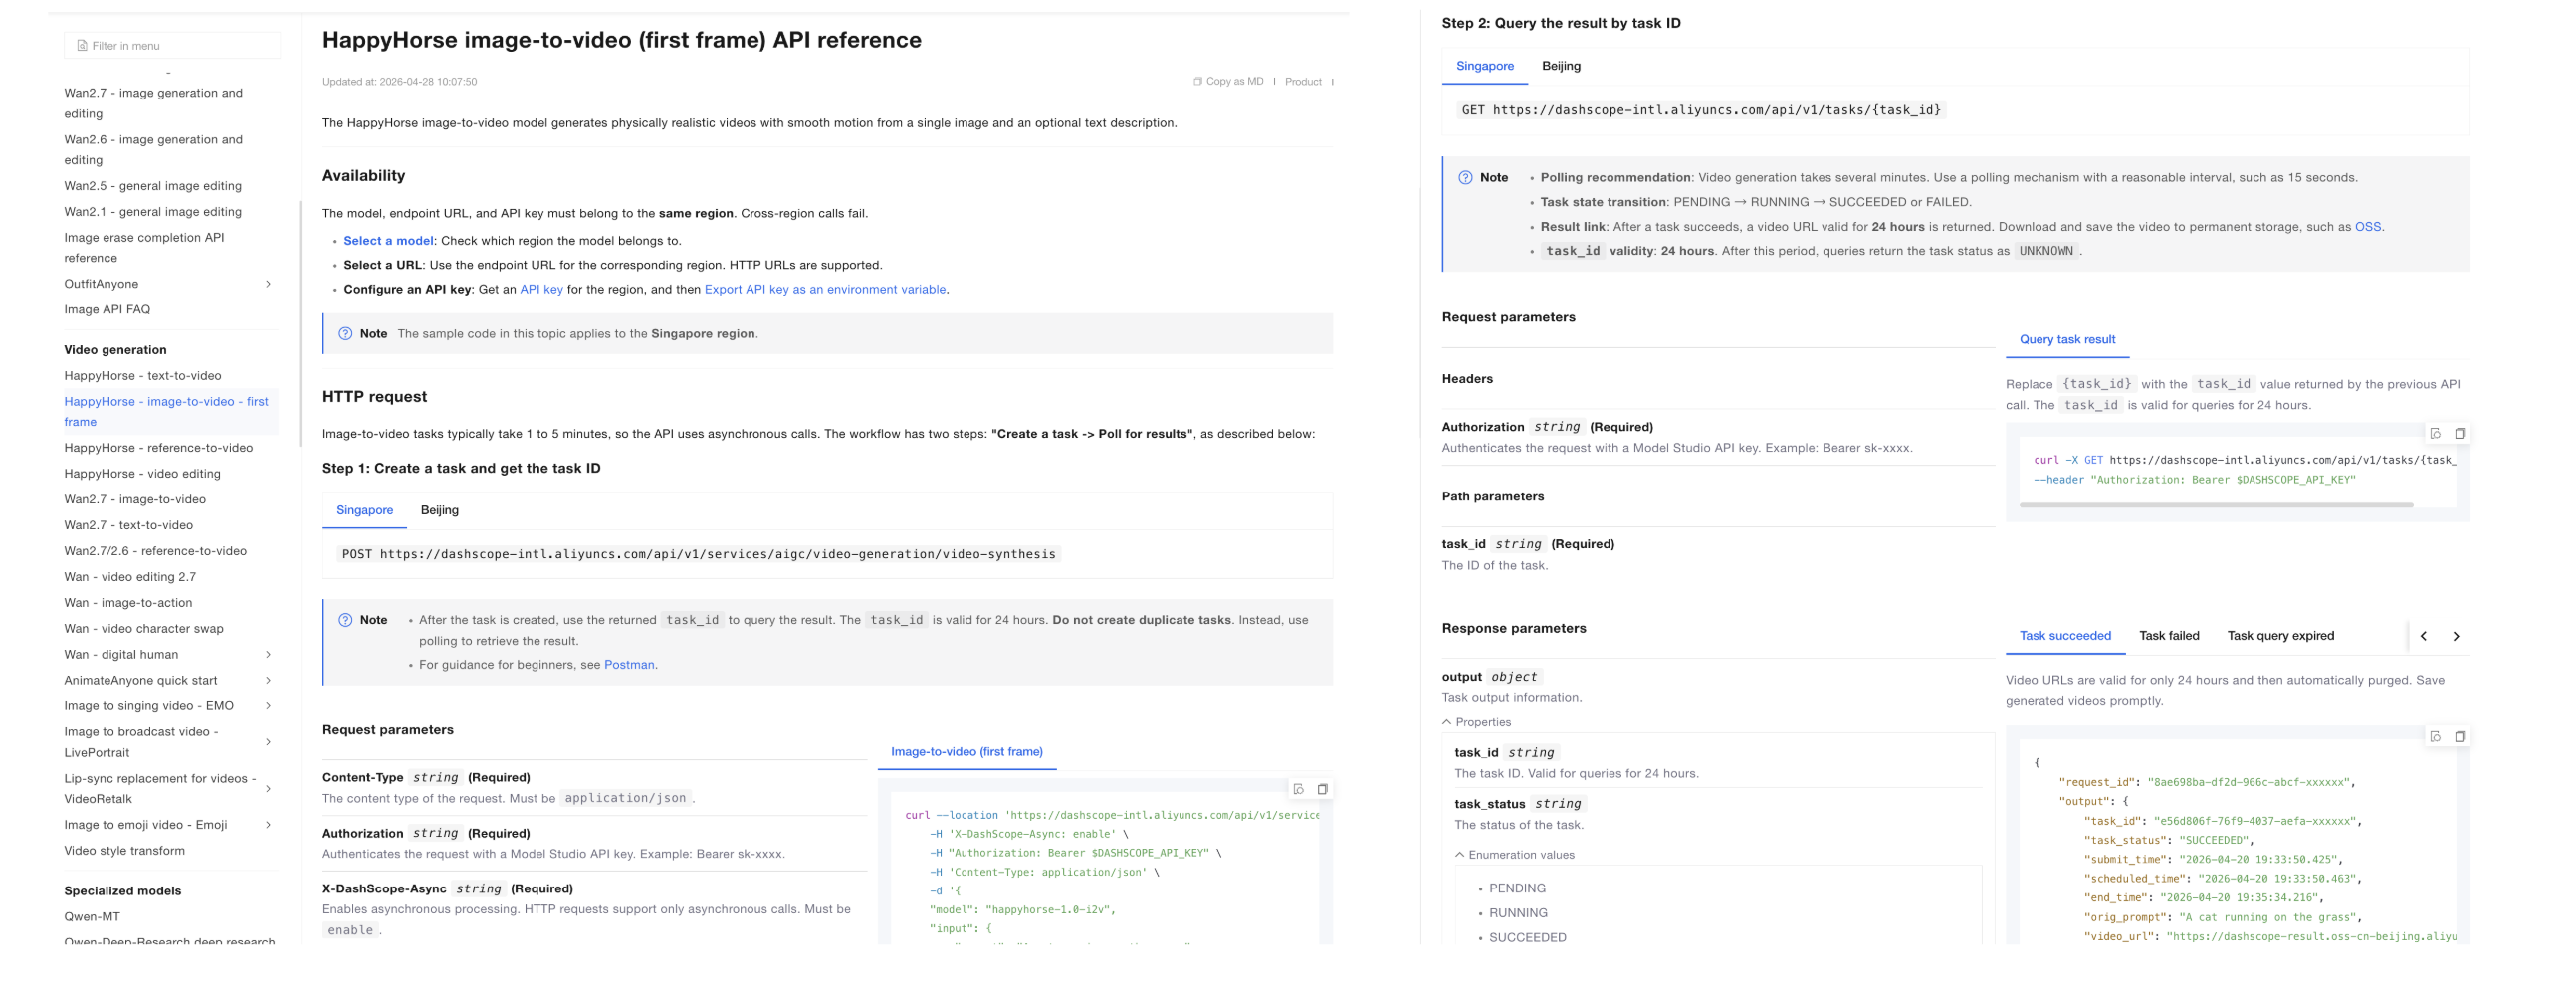Click the left icon above the query task curl code
The width and height of the screenshot is (2576, 987).
pos(2435,434)
